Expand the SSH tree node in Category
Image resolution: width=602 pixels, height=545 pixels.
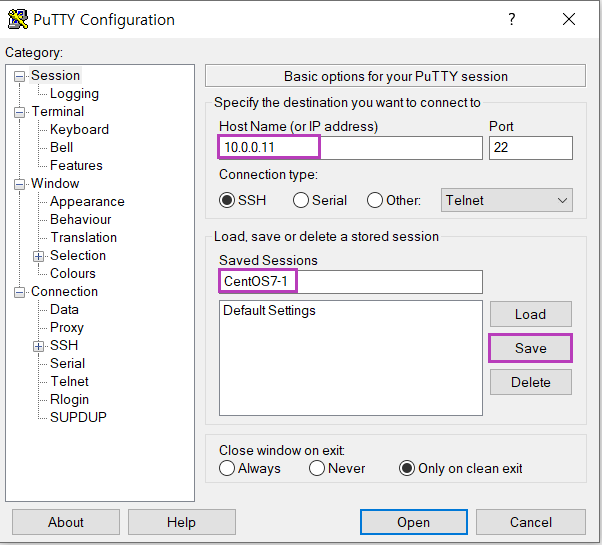tap(38, 347)
